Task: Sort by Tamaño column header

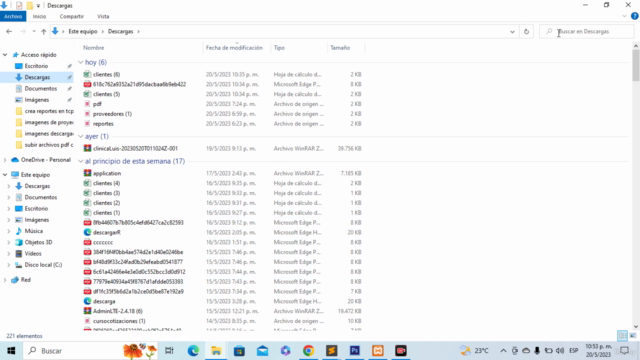Action: pos(340,48)
